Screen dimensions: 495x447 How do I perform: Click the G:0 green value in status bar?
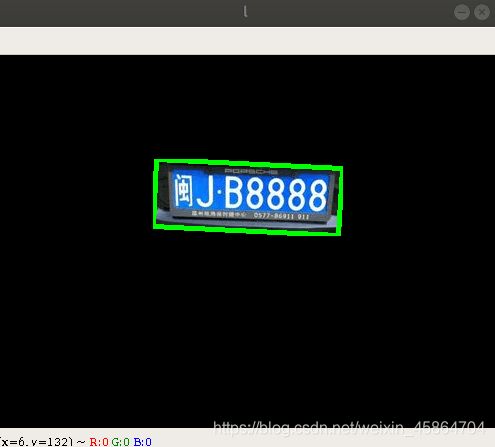(120, 442)
